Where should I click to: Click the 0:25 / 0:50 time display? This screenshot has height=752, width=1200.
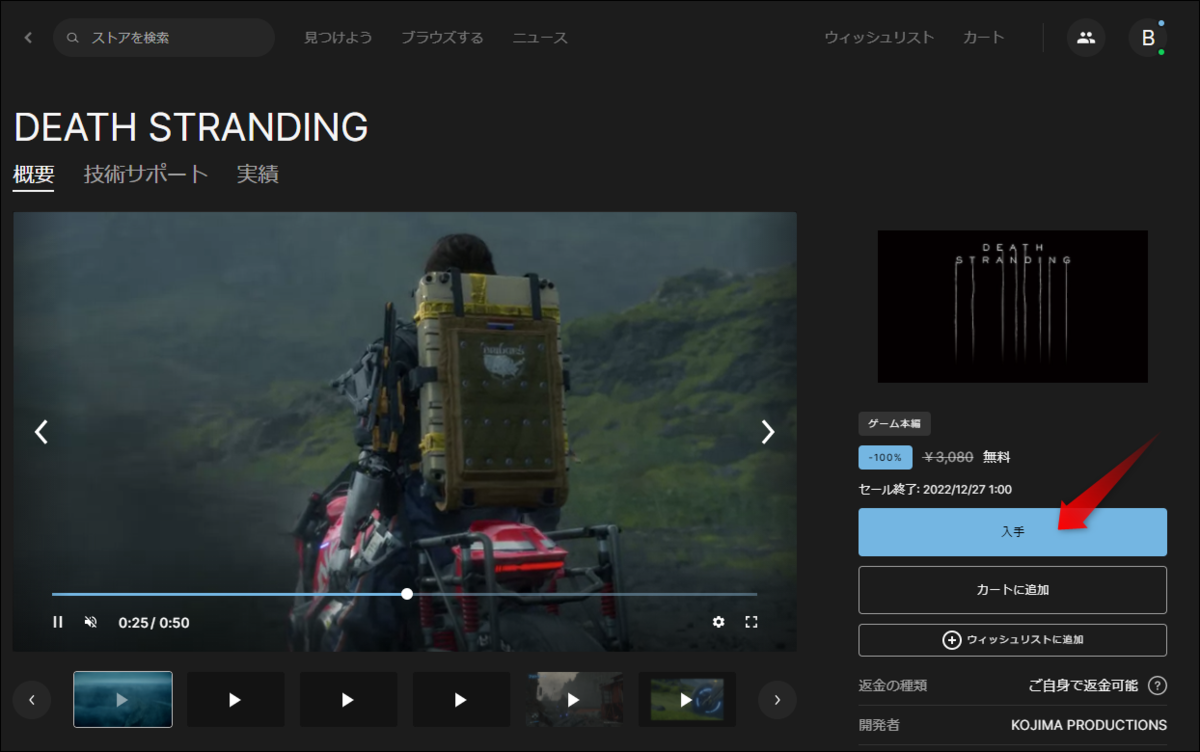[154, 622]
